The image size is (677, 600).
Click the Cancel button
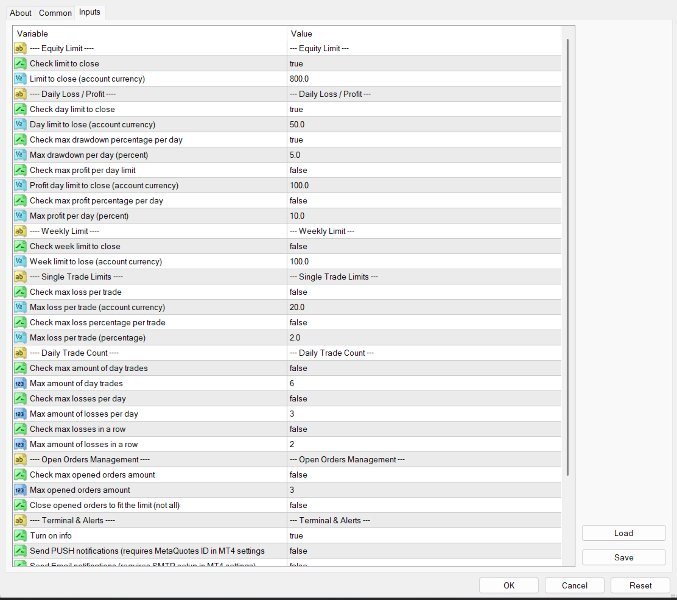(574, 585)
